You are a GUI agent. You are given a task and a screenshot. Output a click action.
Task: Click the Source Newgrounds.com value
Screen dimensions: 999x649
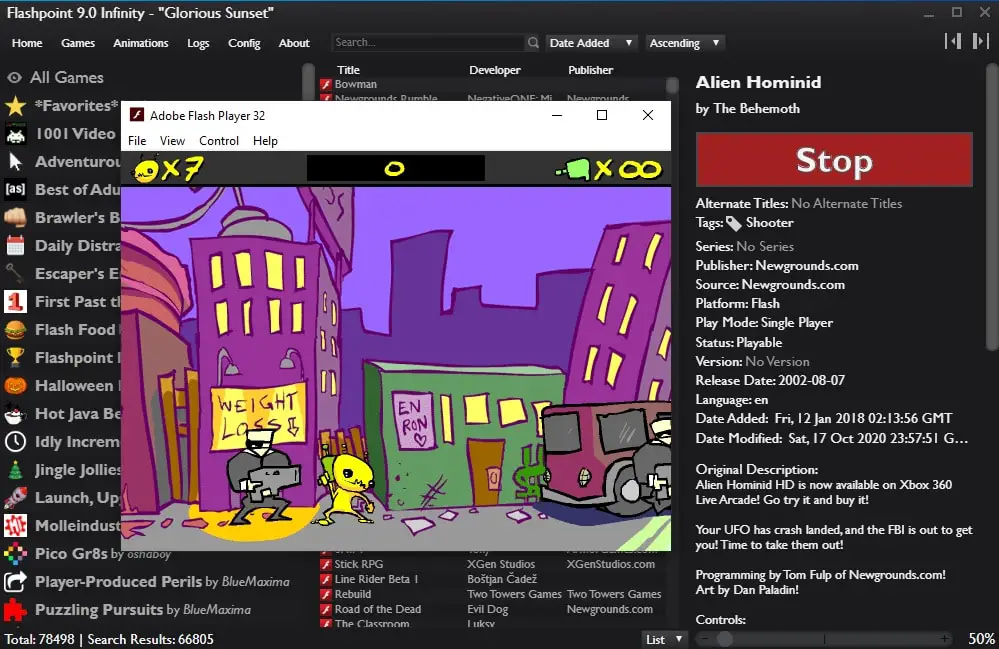point(793,285)
